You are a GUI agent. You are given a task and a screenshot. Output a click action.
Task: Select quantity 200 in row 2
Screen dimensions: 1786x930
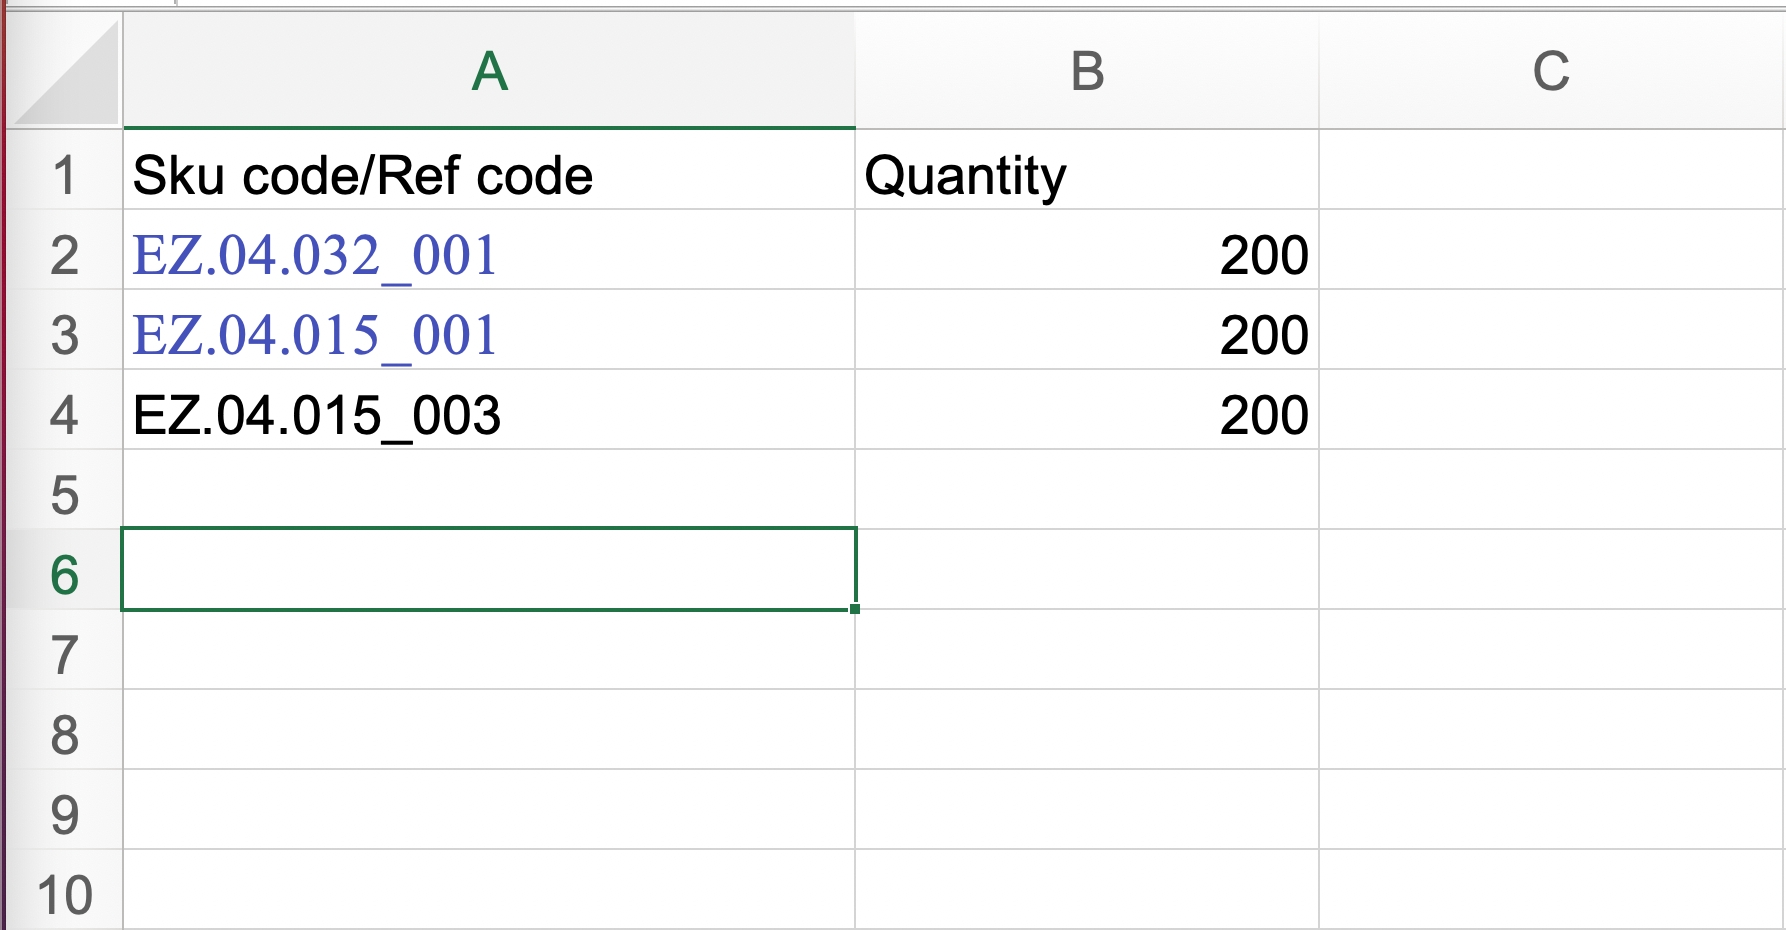[x=1263, y=256]
